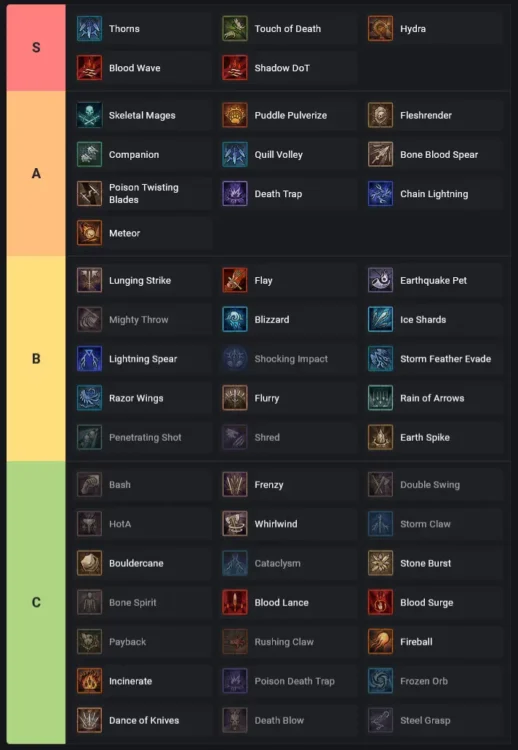Open the Storm Feather Evade build
The height and width of the screenshot is (750, 518).
[x=433, y=359]
